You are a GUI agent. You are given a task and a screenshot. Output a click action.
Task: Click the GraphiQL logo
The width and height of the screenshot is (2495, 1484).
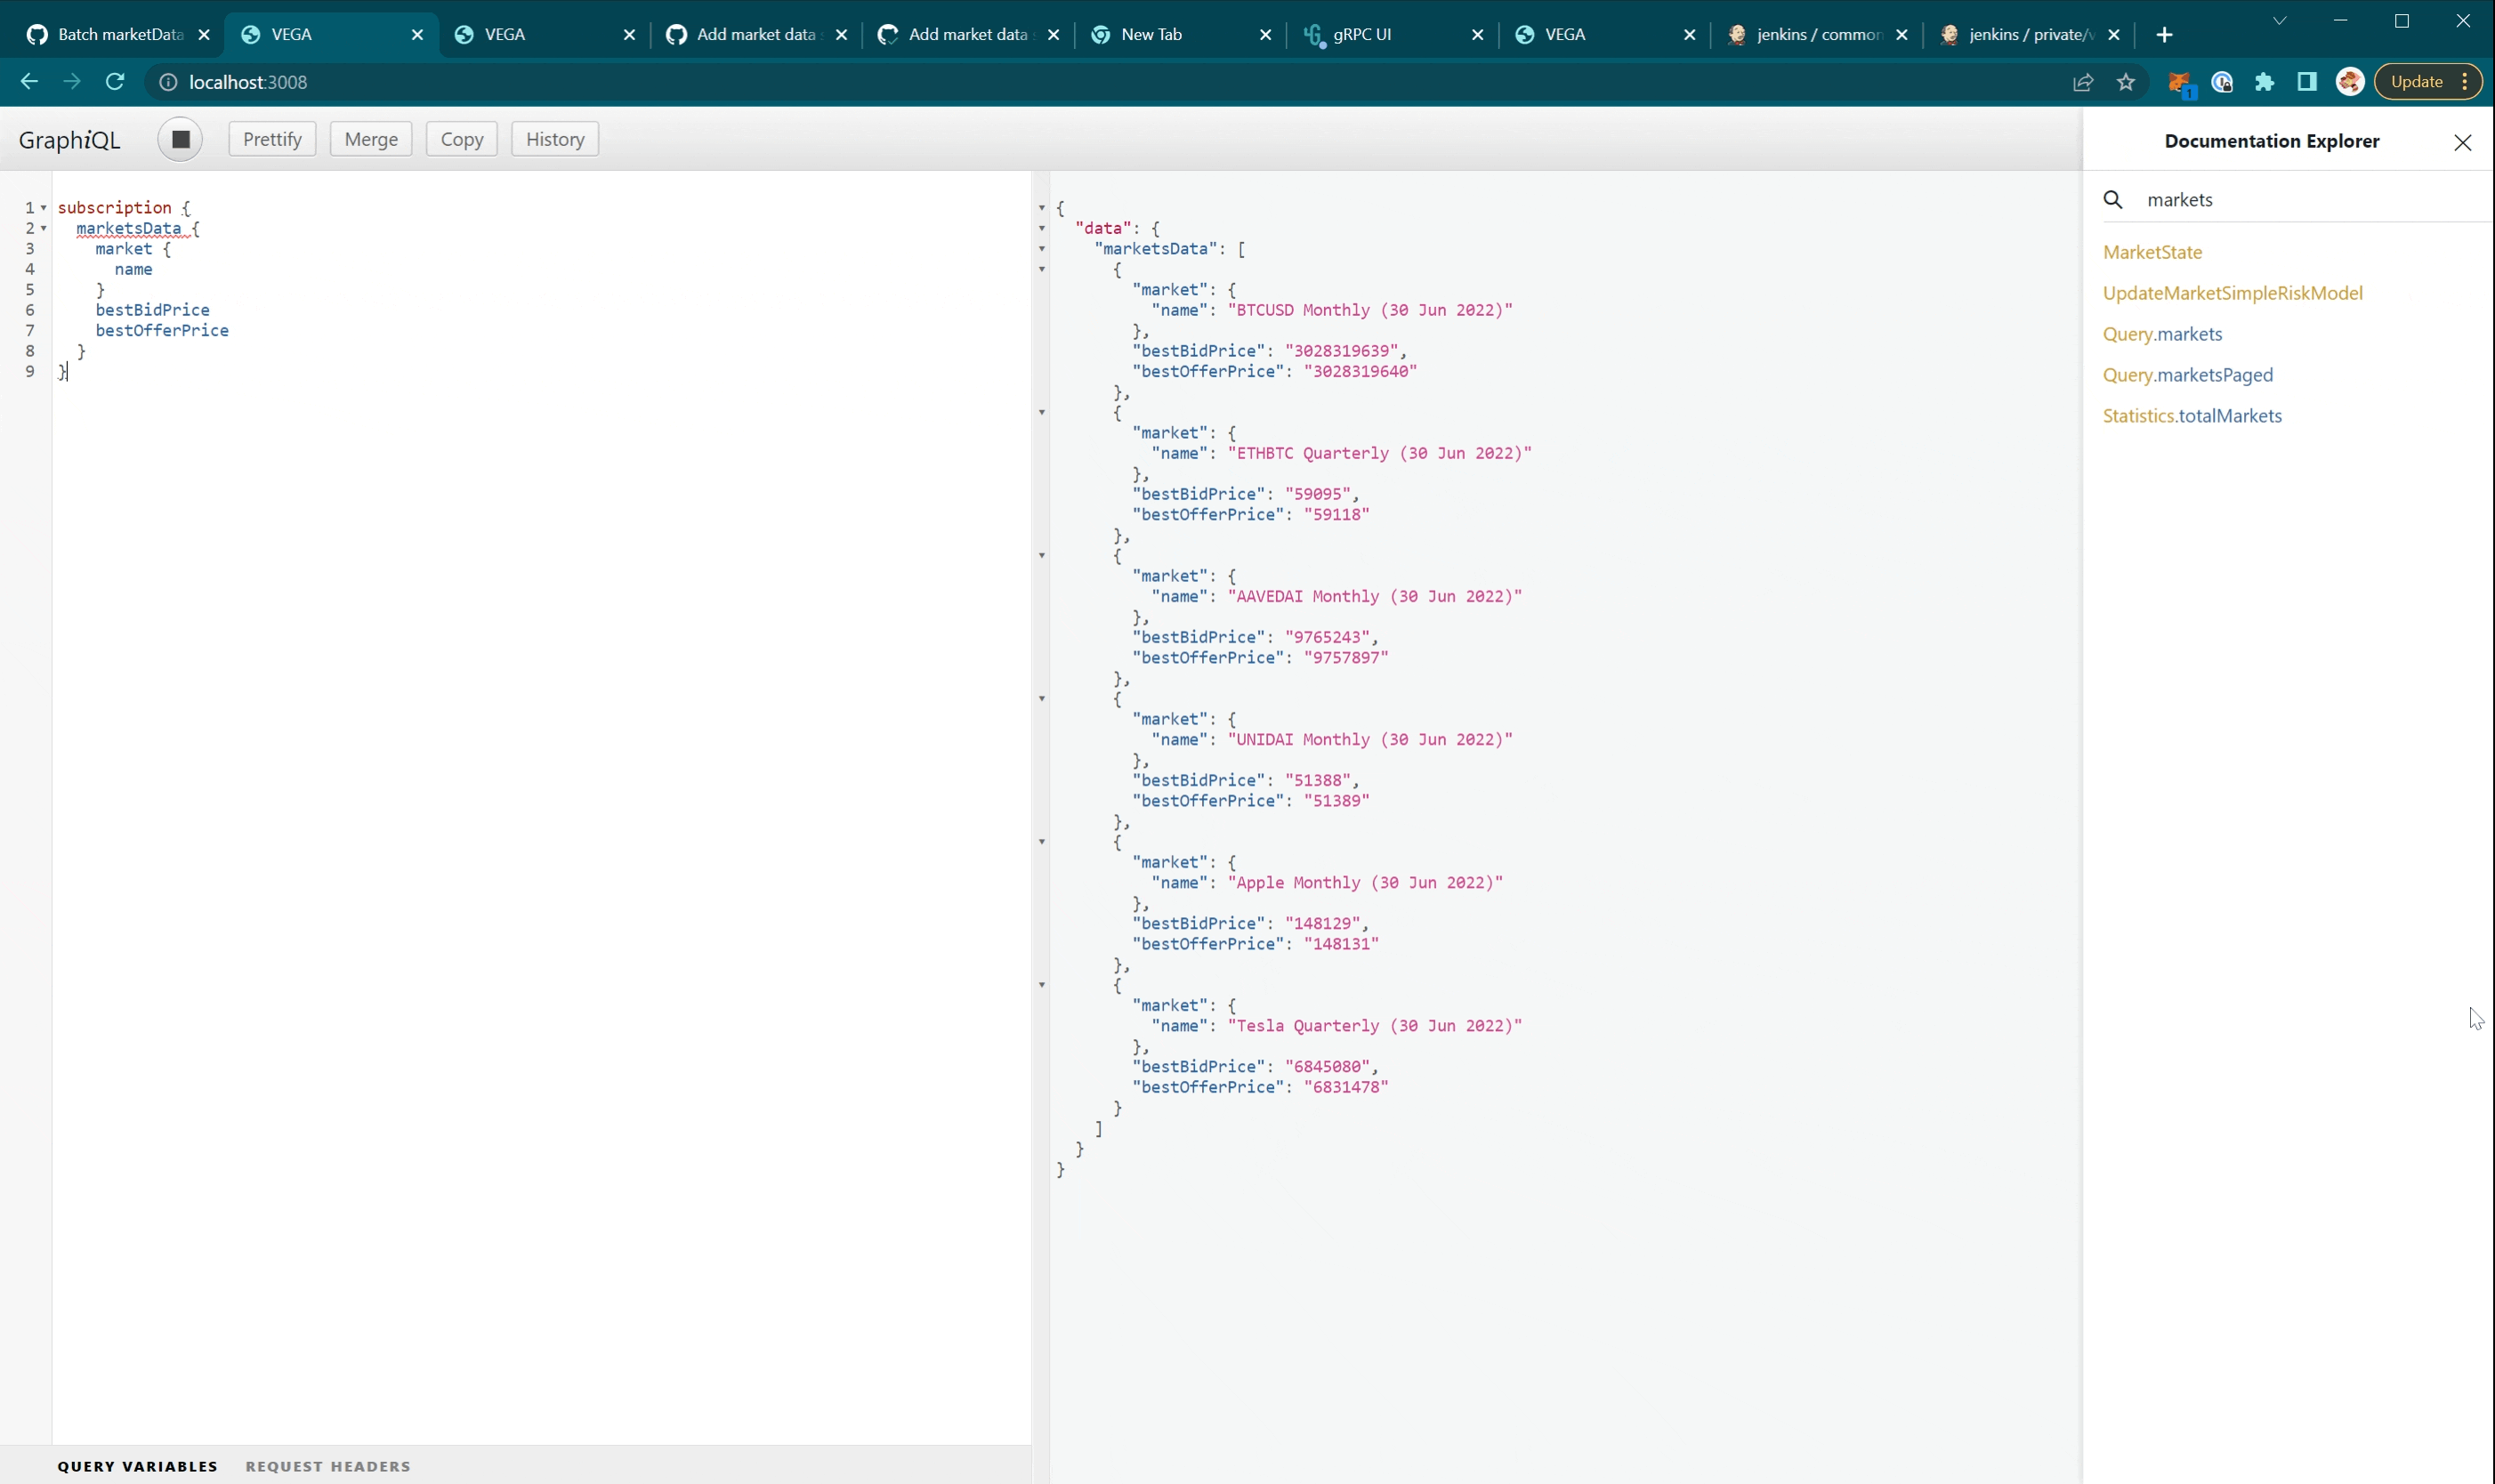point(70,139)
